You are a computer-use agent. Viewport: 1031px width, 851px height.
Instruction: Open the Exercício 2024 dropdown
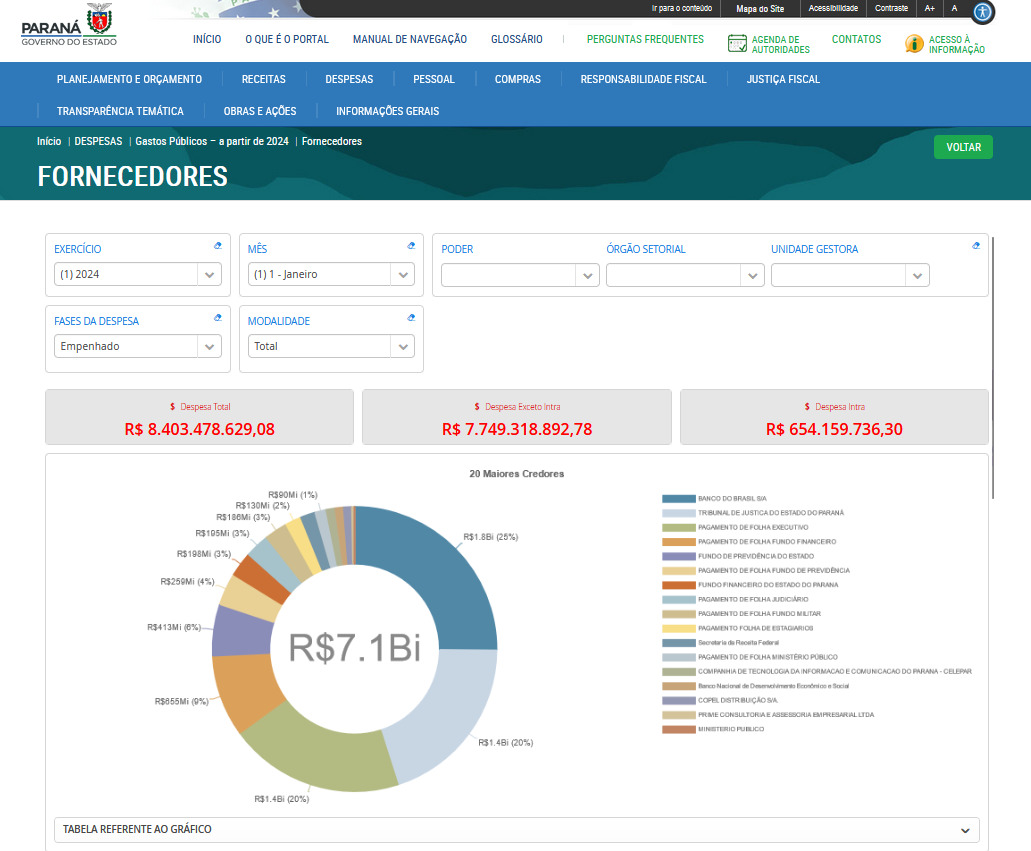137,274
